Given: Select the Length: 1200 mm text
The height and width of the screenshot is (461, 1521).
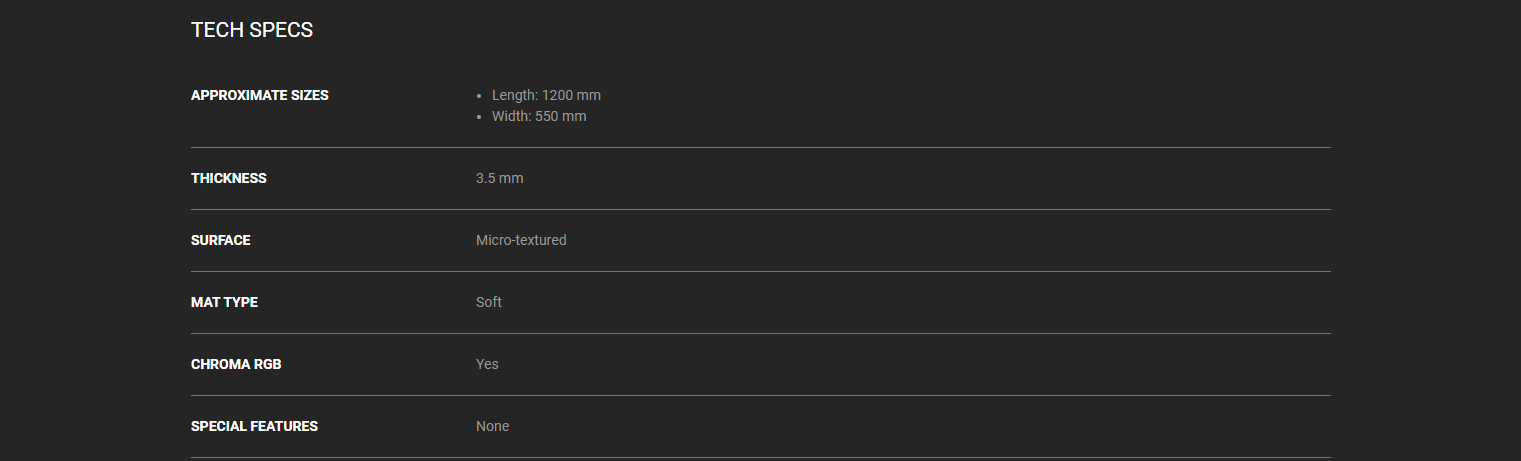Looking at the screenshot, I should click(x=546, y=95).
